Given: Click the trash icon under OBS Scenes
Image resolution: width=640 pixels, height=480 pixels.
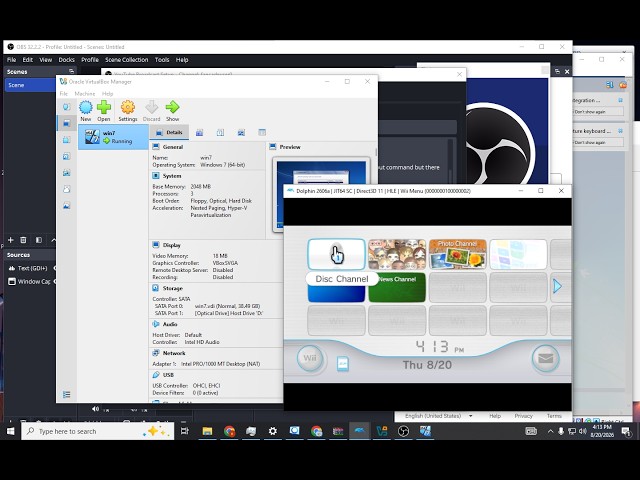Looking at the screenshot, I should pos(24,240).
